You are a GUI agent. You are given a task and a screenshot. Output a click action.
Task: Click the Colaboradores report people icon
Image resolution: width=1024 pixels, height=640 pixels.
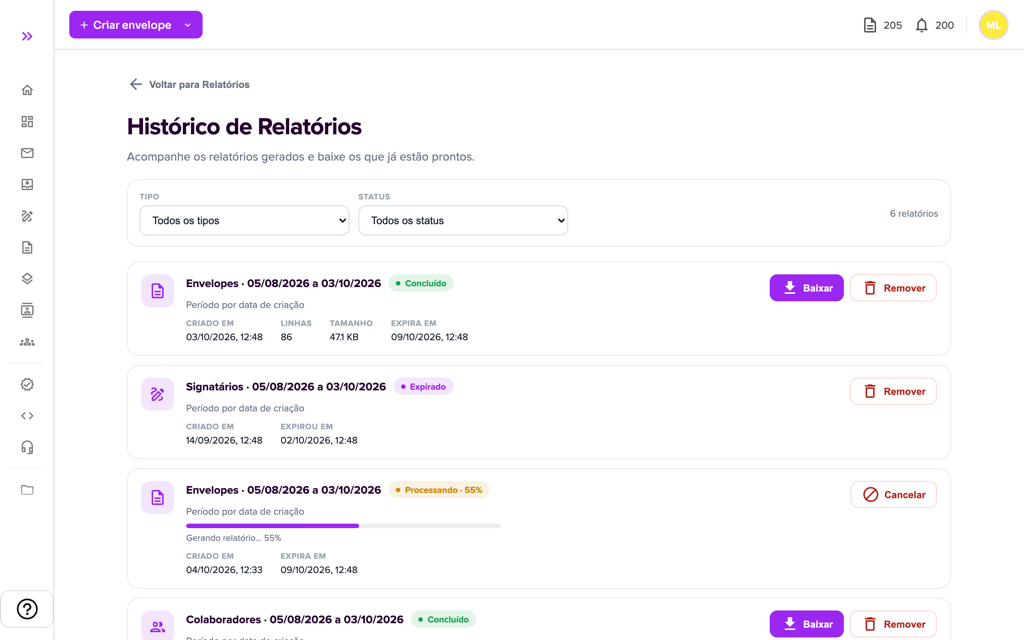pyautogui.click(x=157, y=626)
